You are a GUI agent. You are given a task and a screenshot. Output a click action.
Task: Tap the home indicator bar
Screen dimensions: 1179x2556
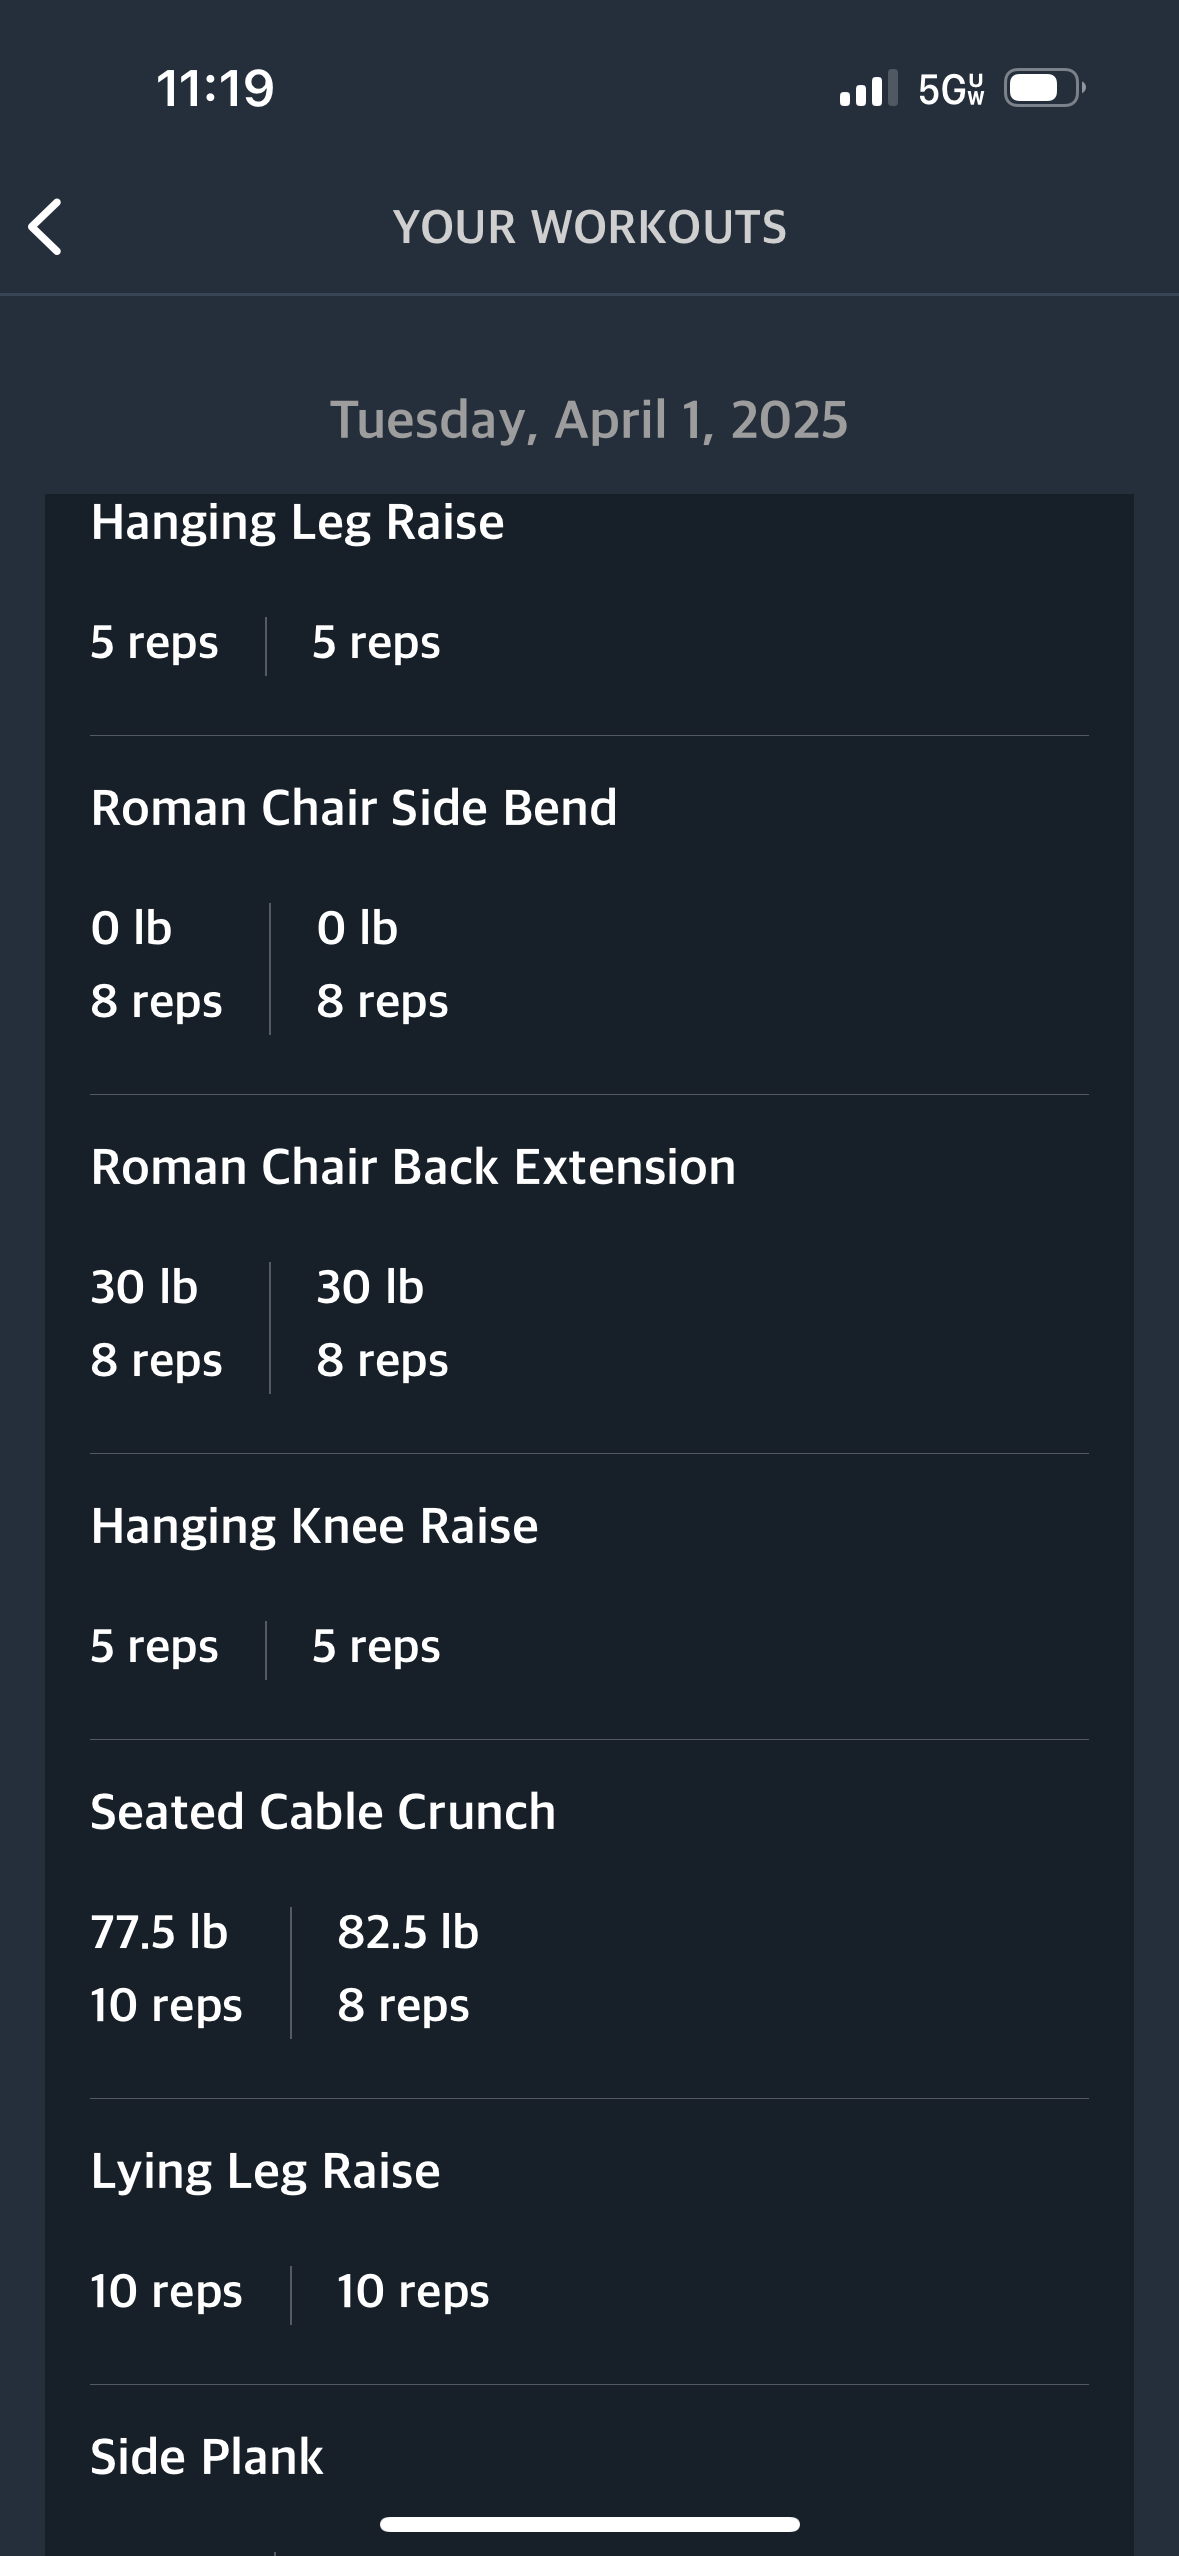tap(589, 2524)
